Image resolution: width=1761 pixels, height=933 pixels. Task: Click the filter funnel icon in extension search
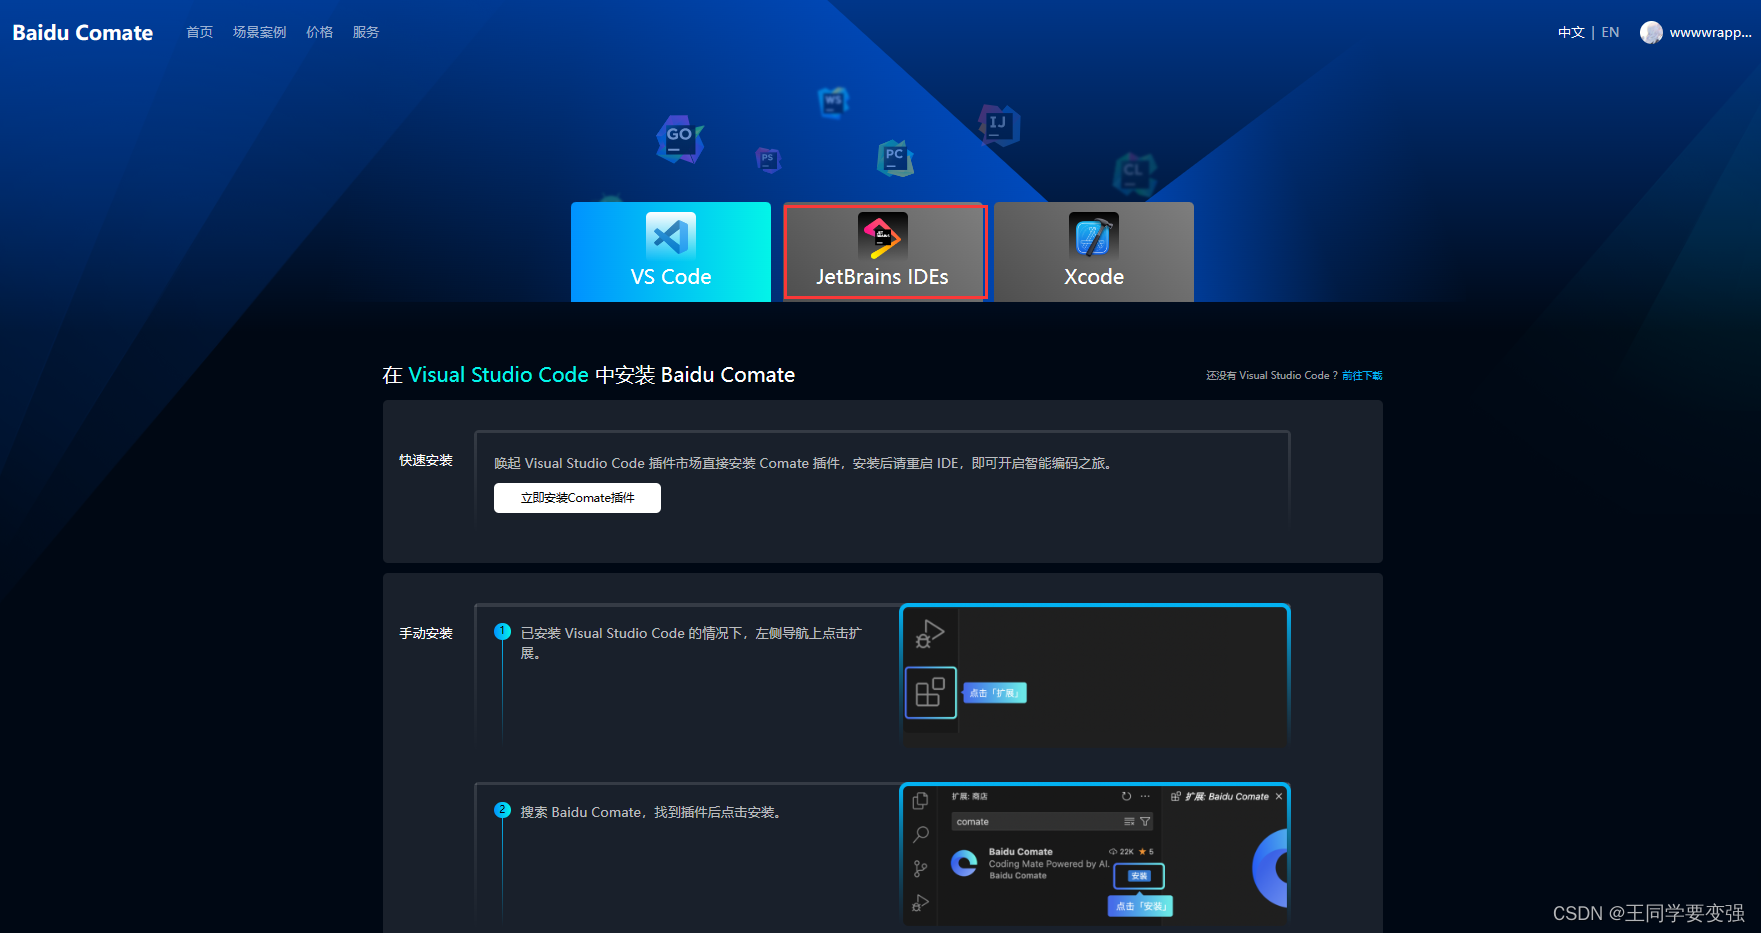1145,822
